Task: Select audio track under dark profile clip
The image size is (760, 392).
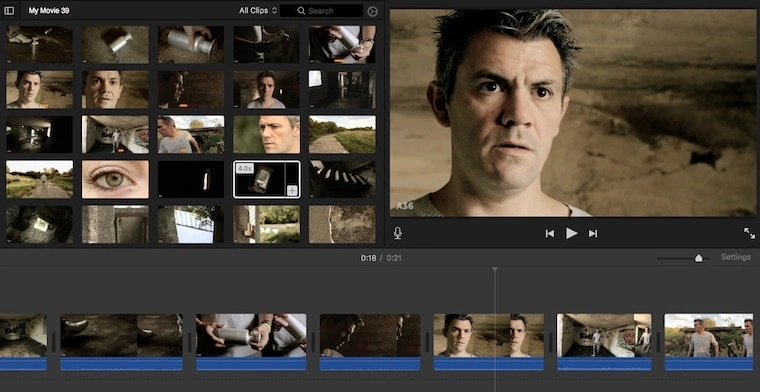Action: point(370,364)
